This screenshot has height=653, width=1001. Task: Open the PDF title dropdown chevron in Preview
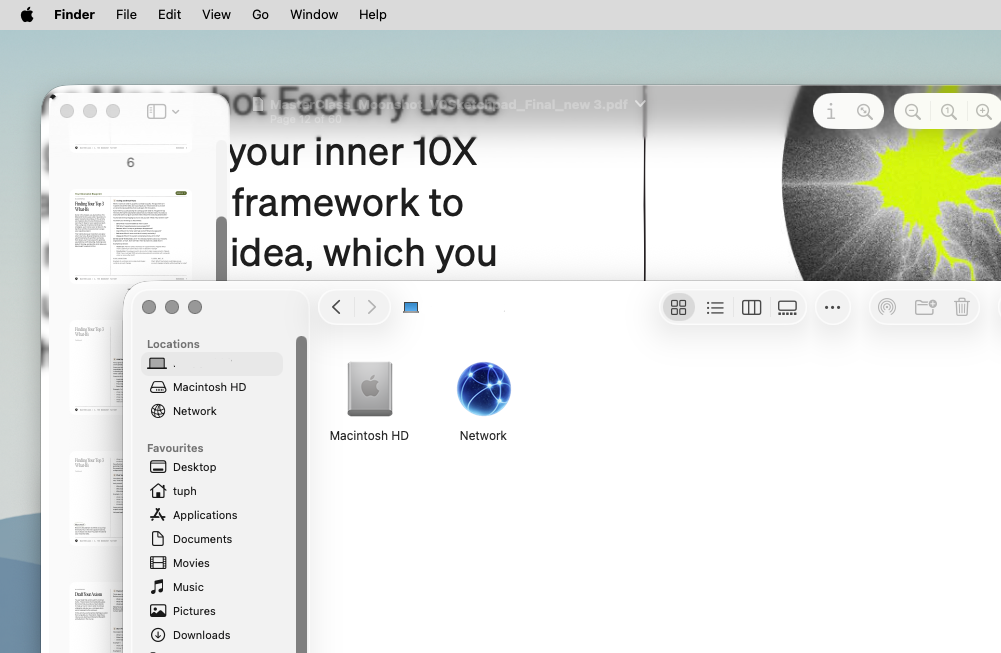point(640,103)
